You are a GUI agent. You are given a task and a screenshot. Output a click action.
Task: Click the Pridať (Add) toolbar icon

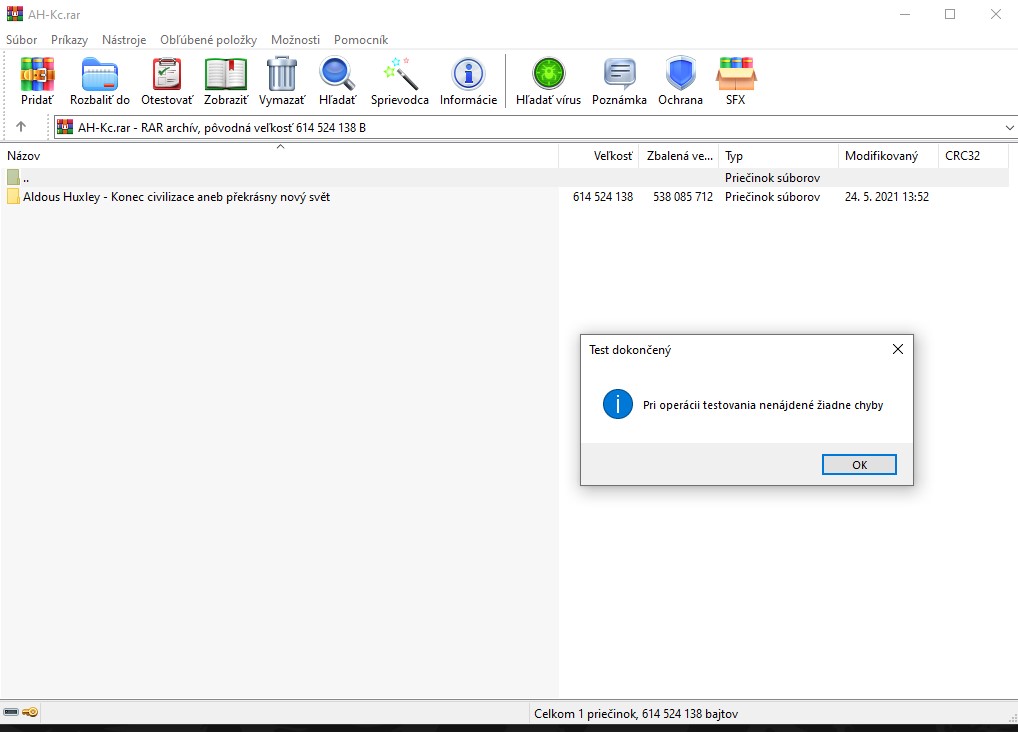(37, 73)
